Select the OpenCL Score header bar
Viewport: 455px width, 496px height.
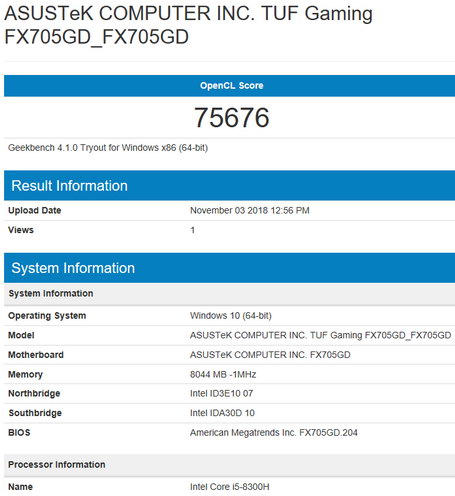coord(229,86)
